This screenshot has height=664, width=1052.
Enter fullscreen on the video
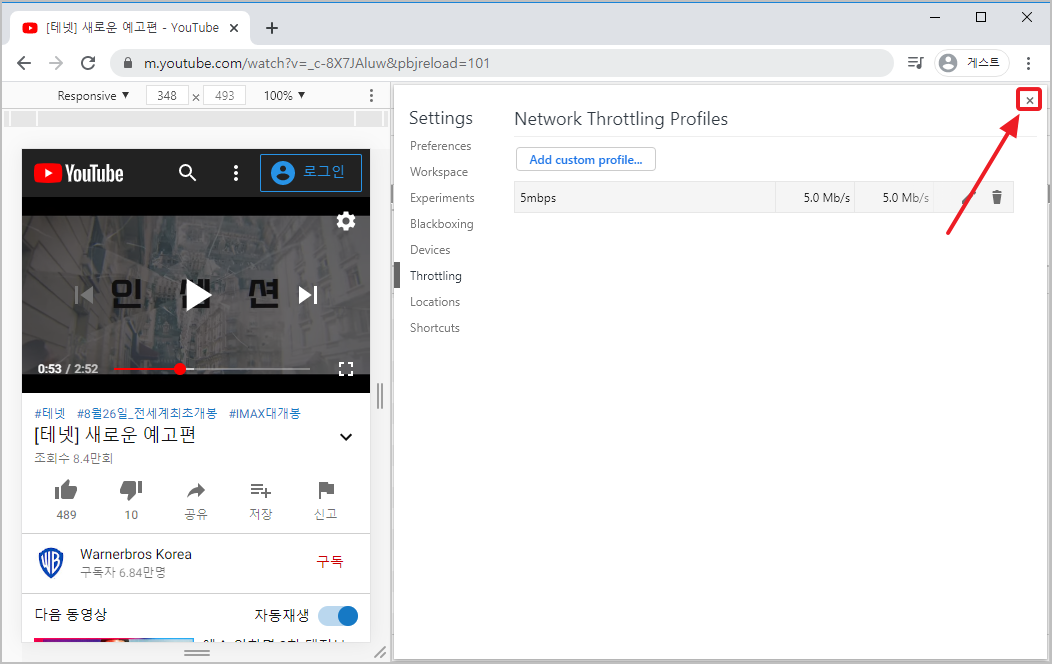tap(346, 369)
